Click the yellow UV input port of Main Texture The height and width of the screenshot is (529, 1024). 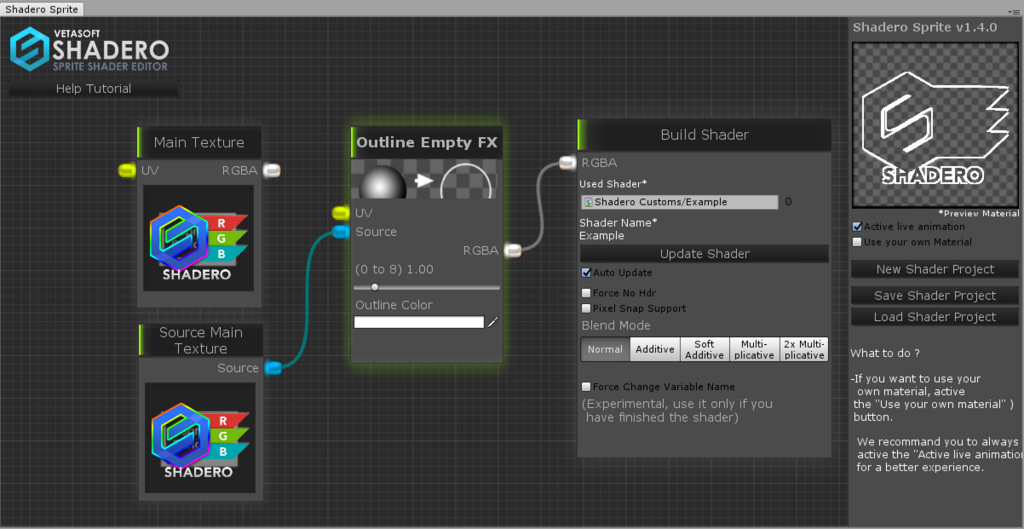127,170
